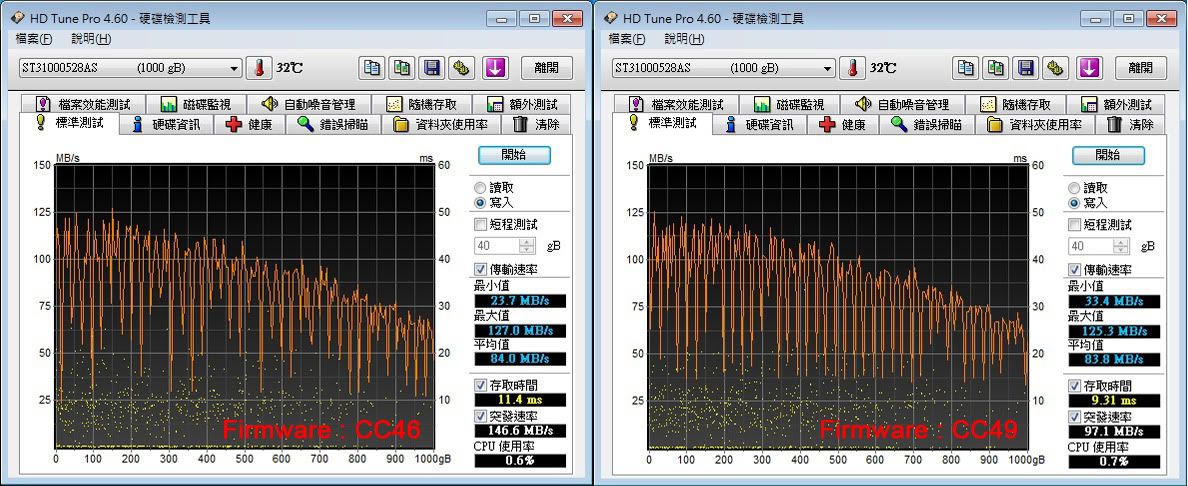Select 讀取 radio button in right window
The image size is (1188, 486).
(x=1074, y=187)
